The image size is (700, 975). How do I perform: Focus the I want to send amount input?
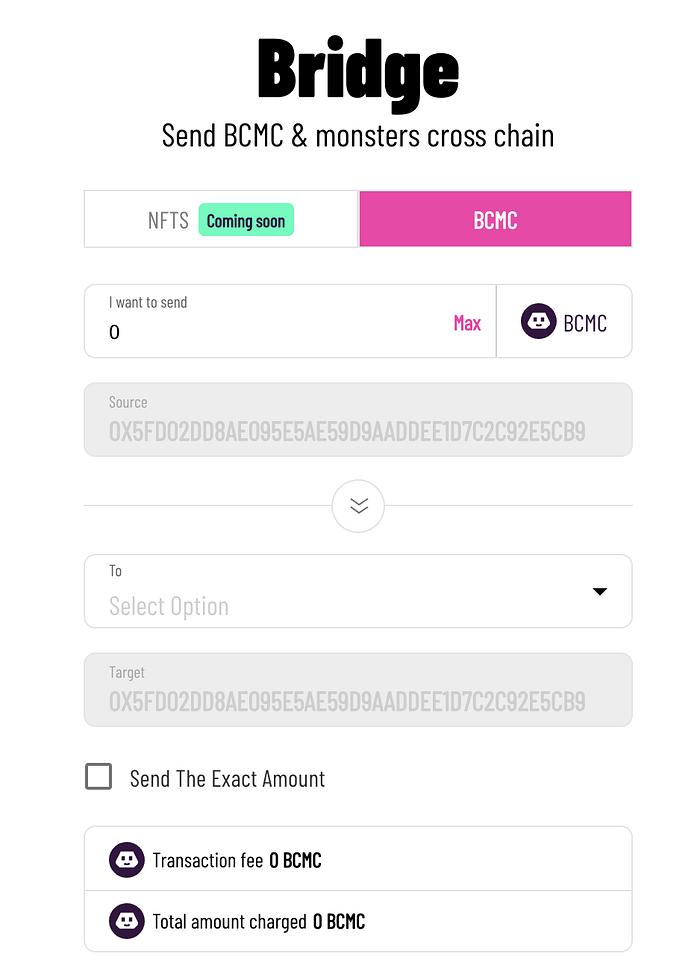(x=270, y=332)
